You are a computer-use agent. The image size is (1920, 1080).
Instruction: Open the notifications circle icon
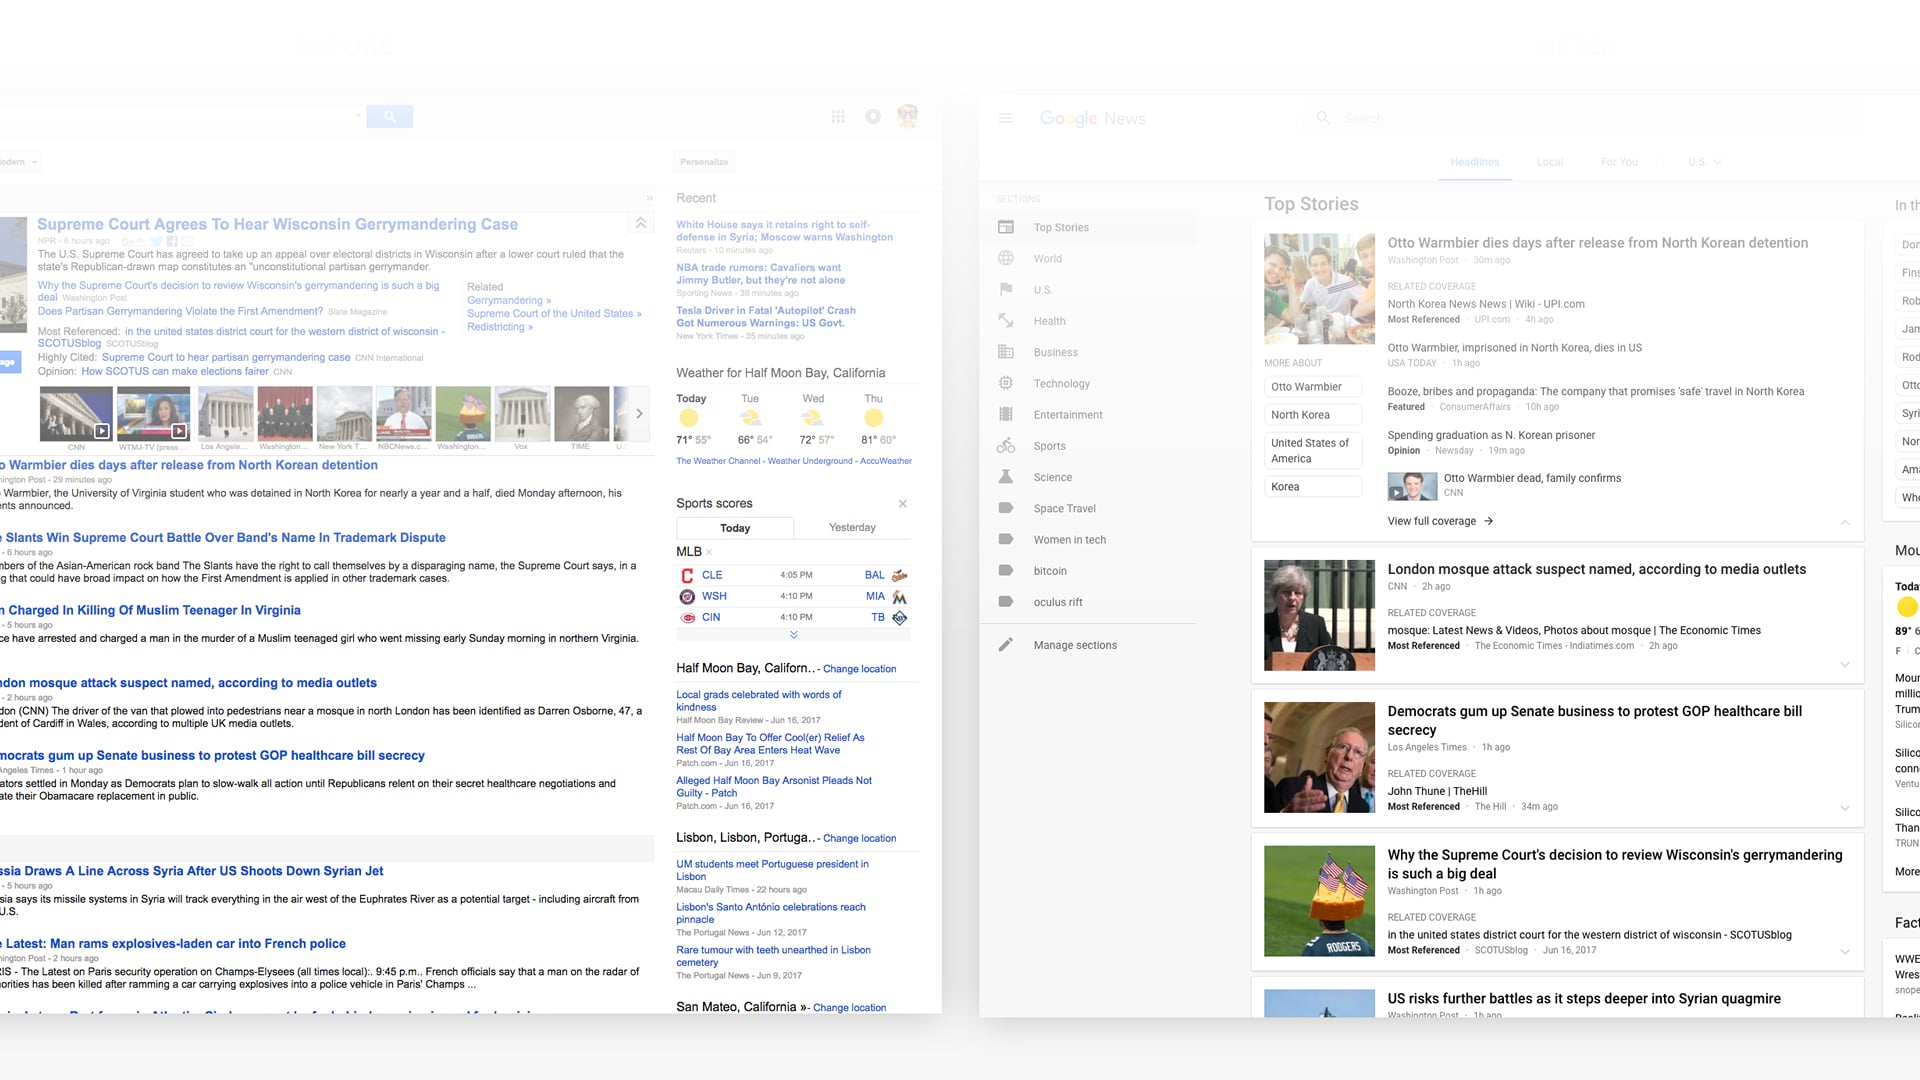873,116
